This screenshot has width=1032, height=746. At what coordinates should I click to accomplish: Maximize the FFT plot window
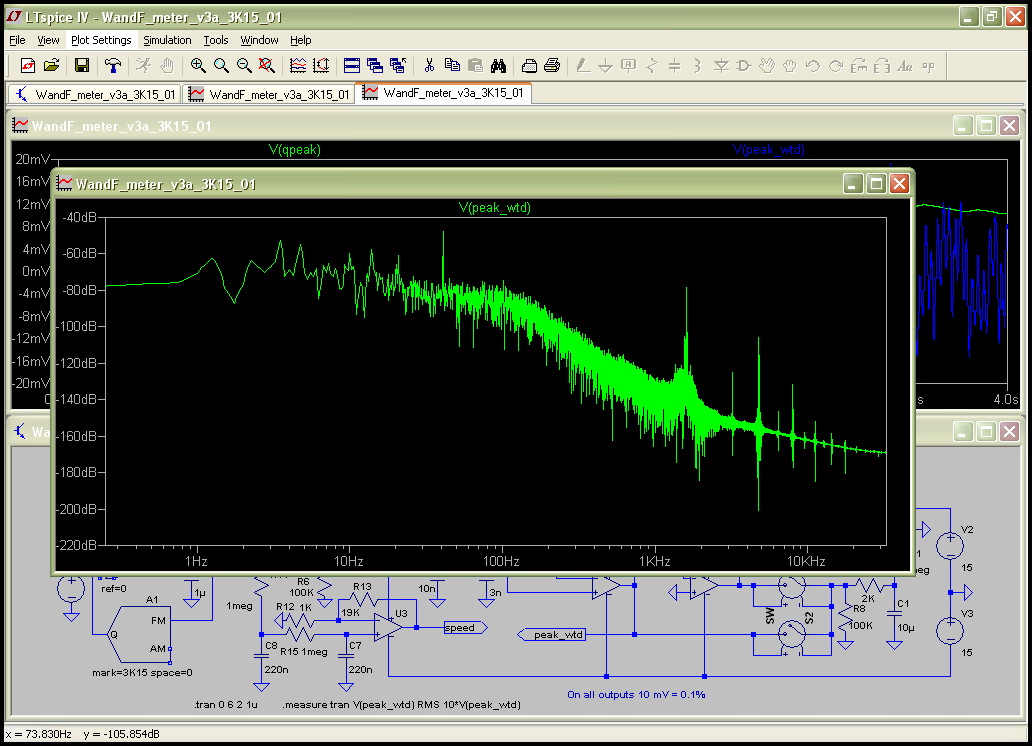876,184
